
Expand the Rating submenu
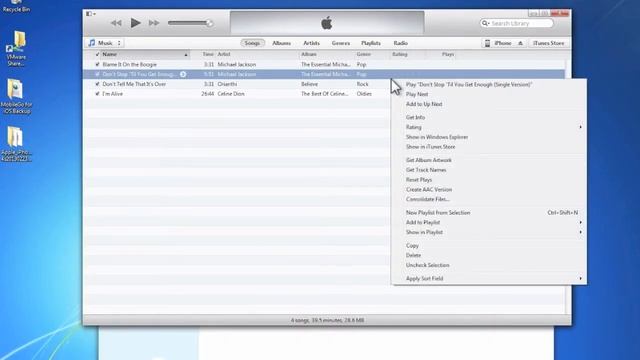click(x=489, y=127)
